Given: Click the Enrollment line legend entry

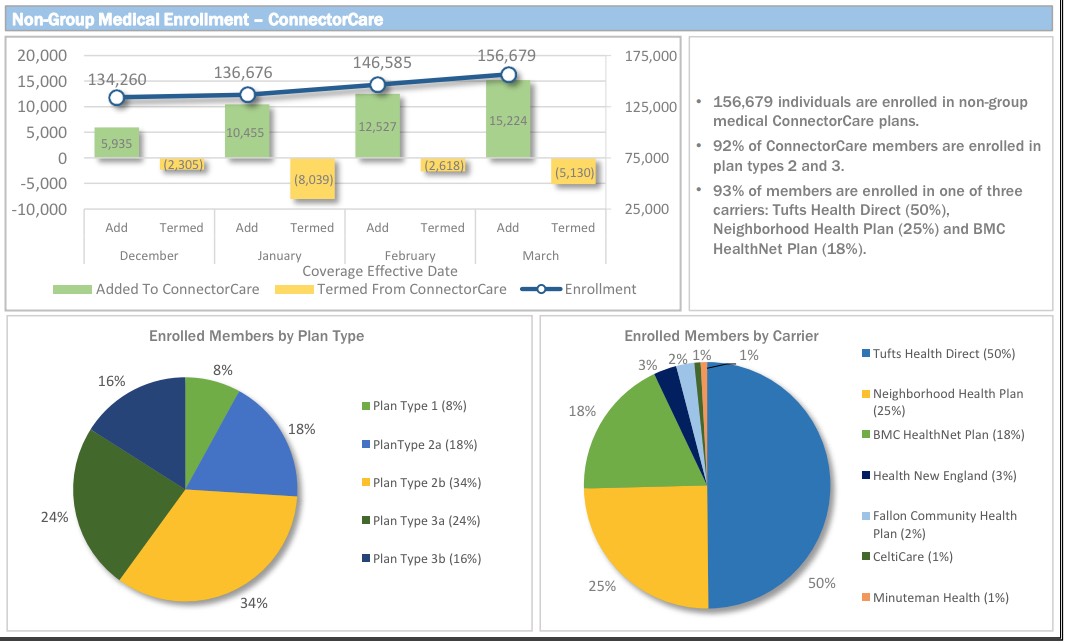Looking at the screenshot, I should (x=540, y=290).
